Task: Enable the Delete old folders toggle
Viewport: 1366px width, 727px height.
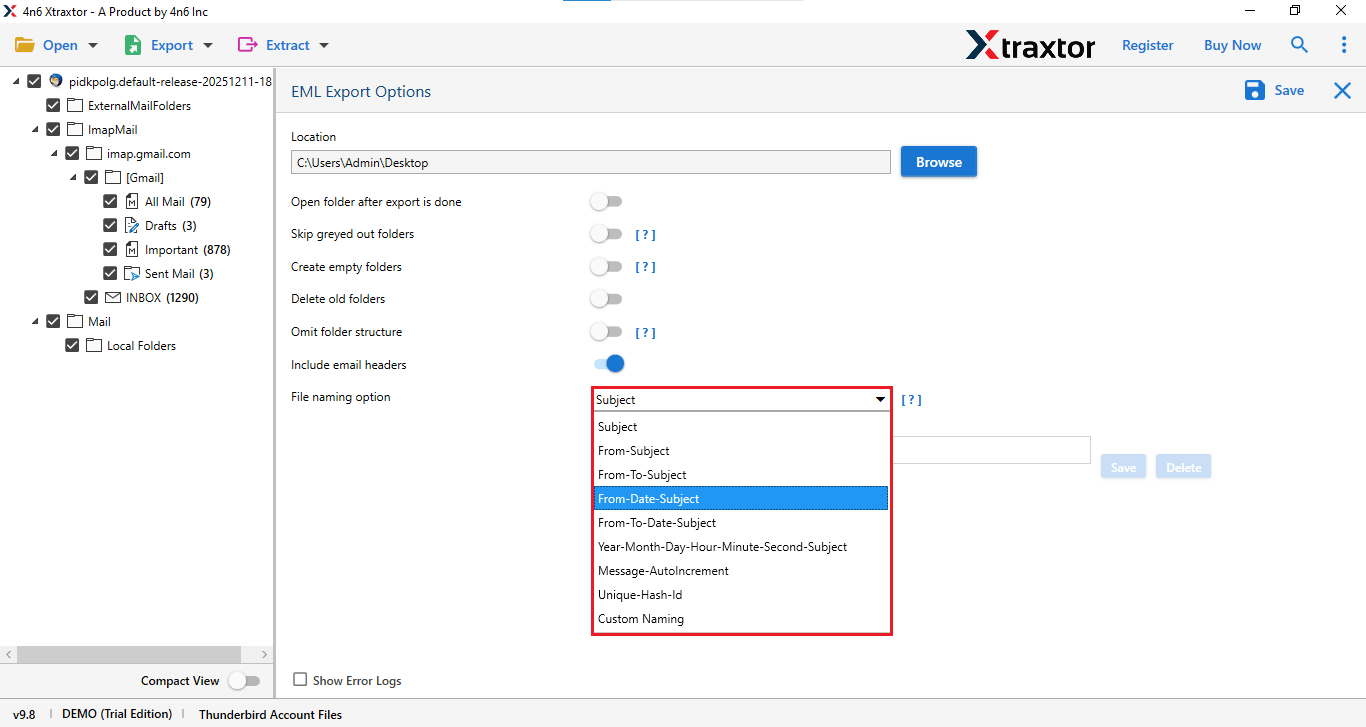Action: point(606,298)
